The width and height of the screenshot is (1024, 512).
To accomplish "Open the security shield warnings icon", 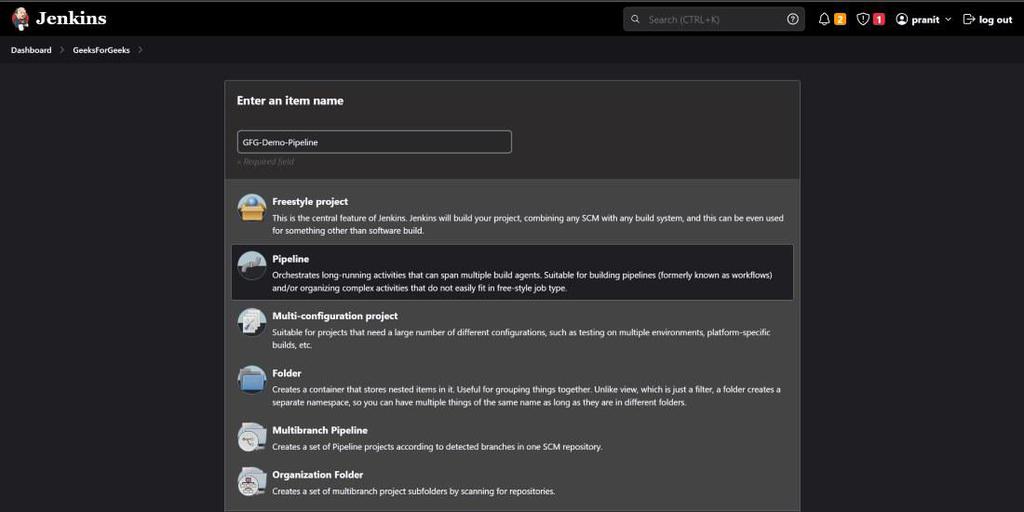I will pos(863,19).
